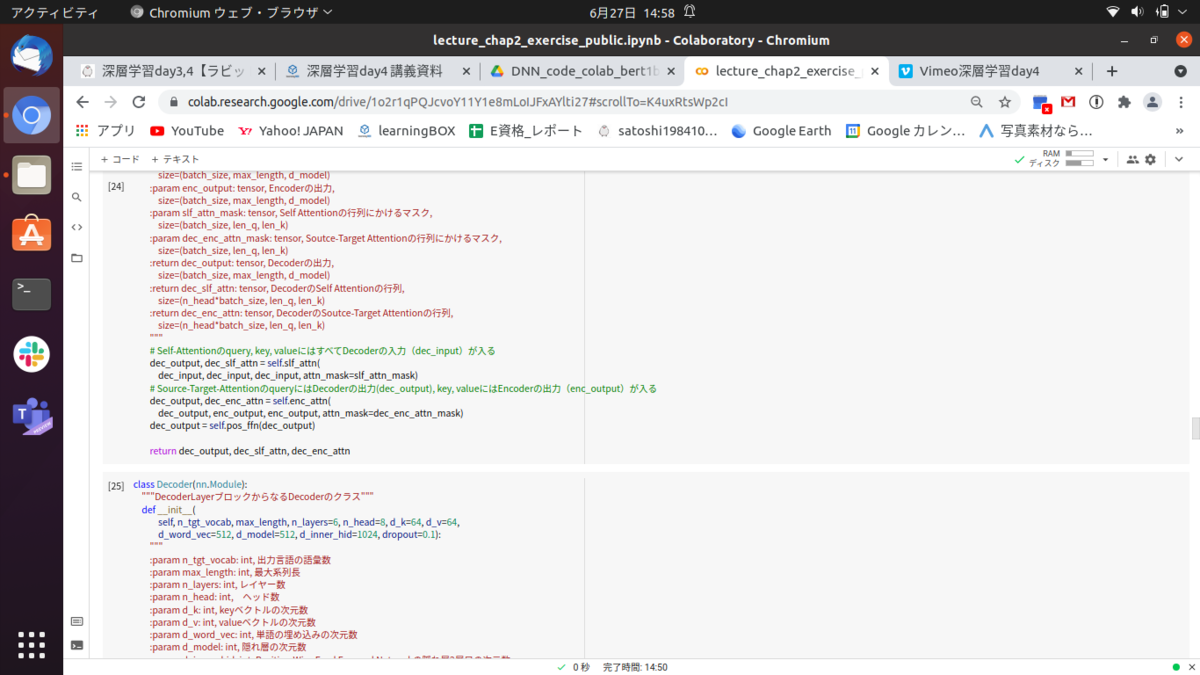This screenshot has width=1200, height=675.
Task: Launch Thunderbird from the dock
Action: pos(32,56)
